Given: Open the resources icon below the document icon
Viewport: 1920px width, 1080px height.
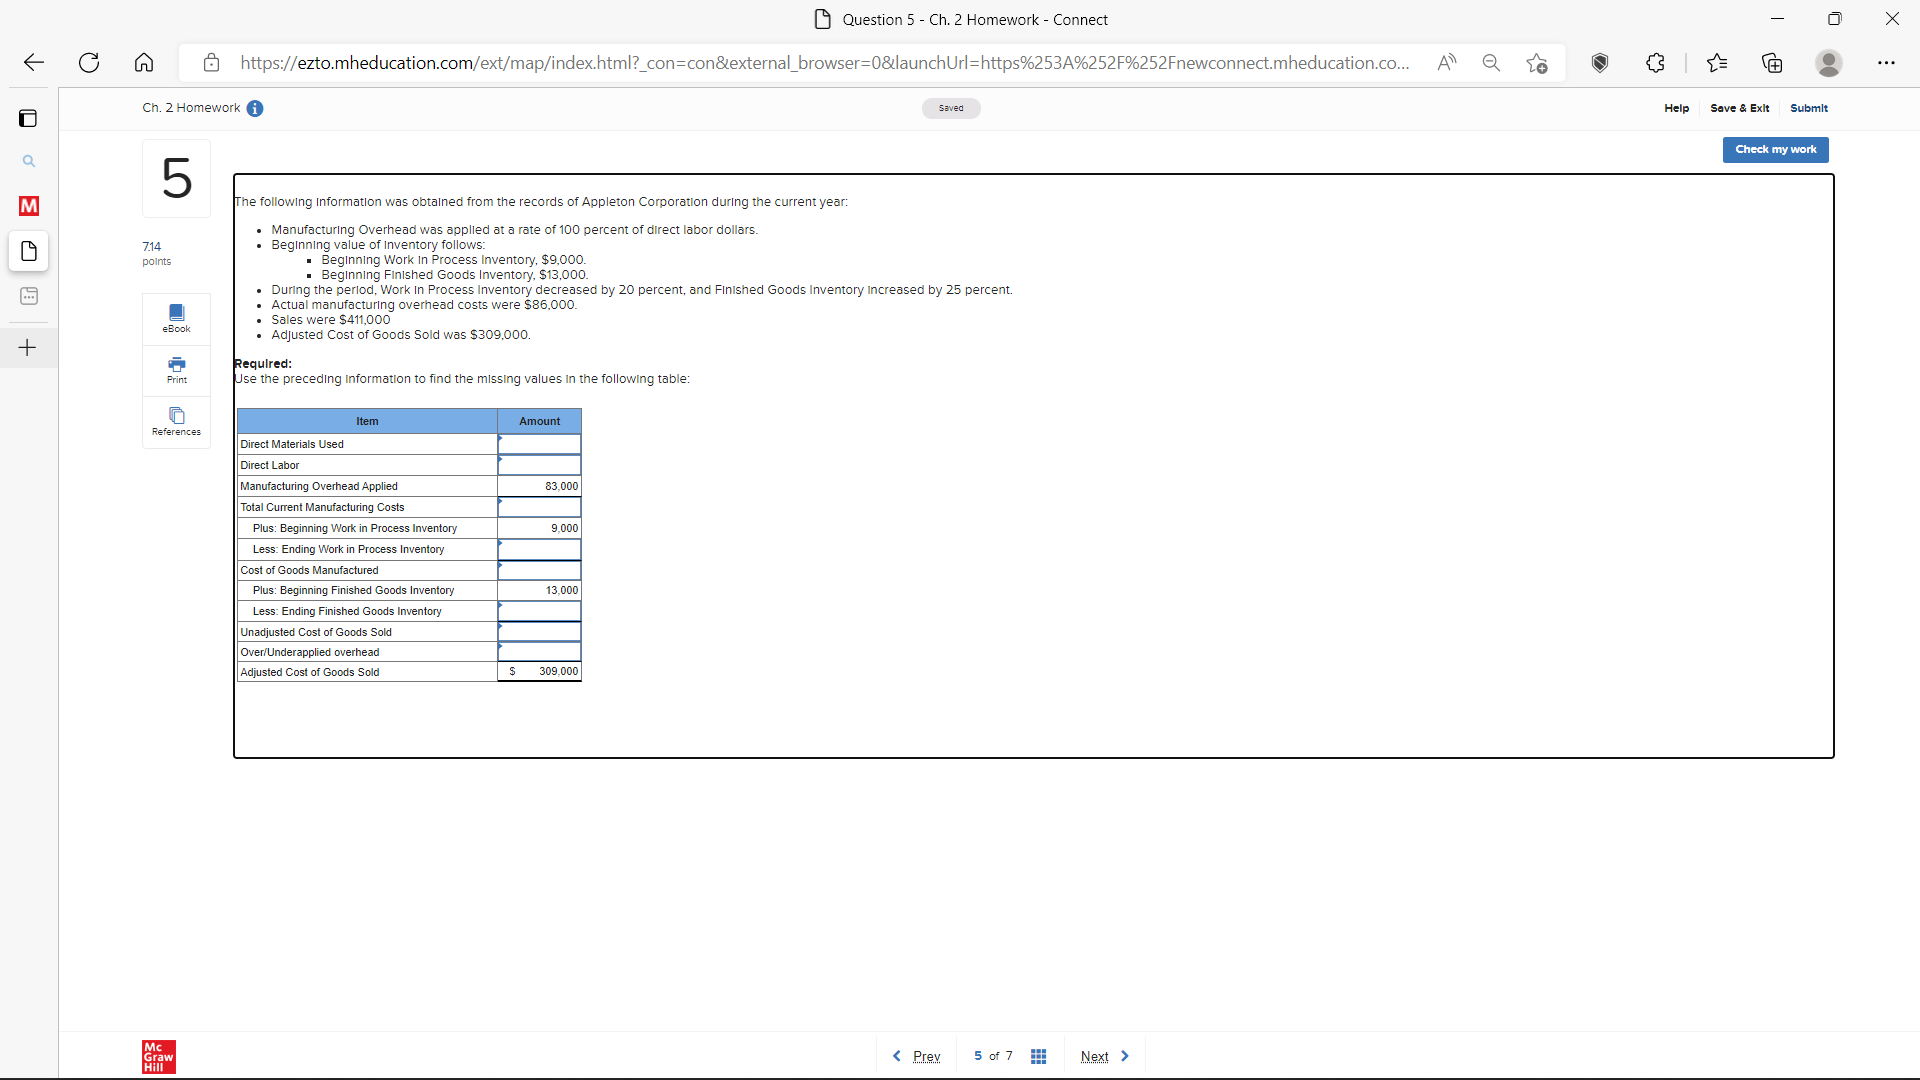Looking at the screenshot, I should 28,296.
